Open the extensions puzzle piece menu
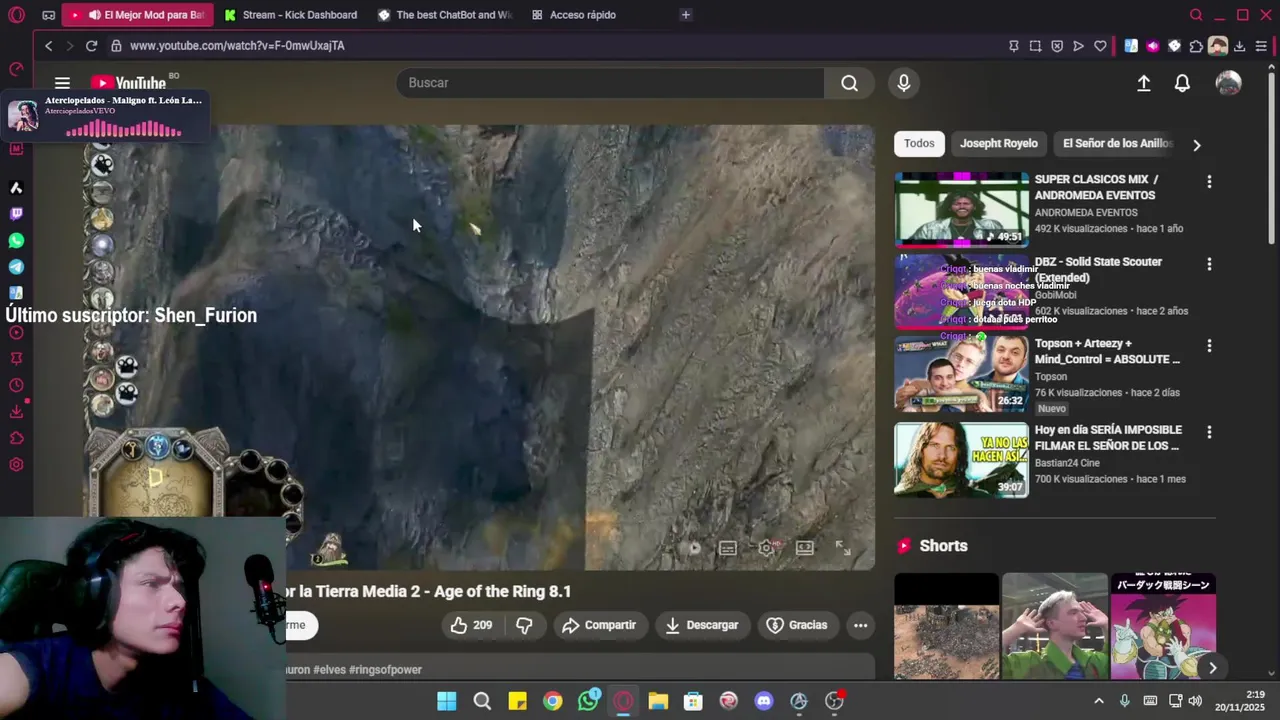Viewport: 1280px width, 720px height. (x=1196, y=46)
